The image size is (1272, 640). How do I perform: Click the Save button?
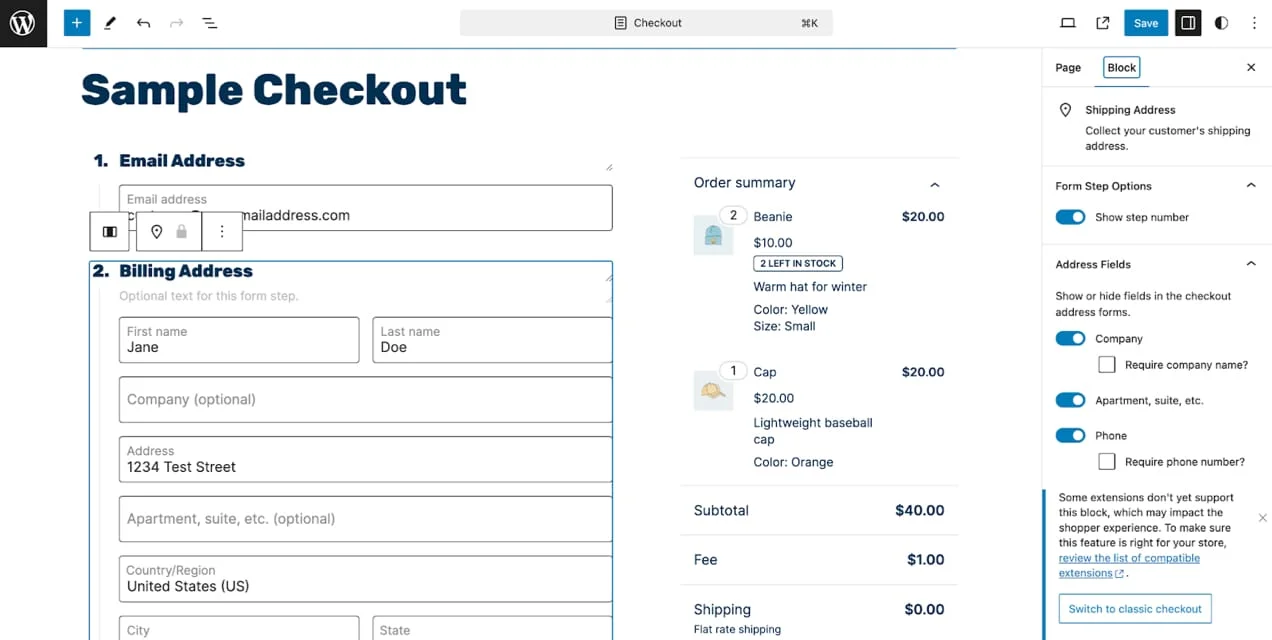(x=1145, y=22)
